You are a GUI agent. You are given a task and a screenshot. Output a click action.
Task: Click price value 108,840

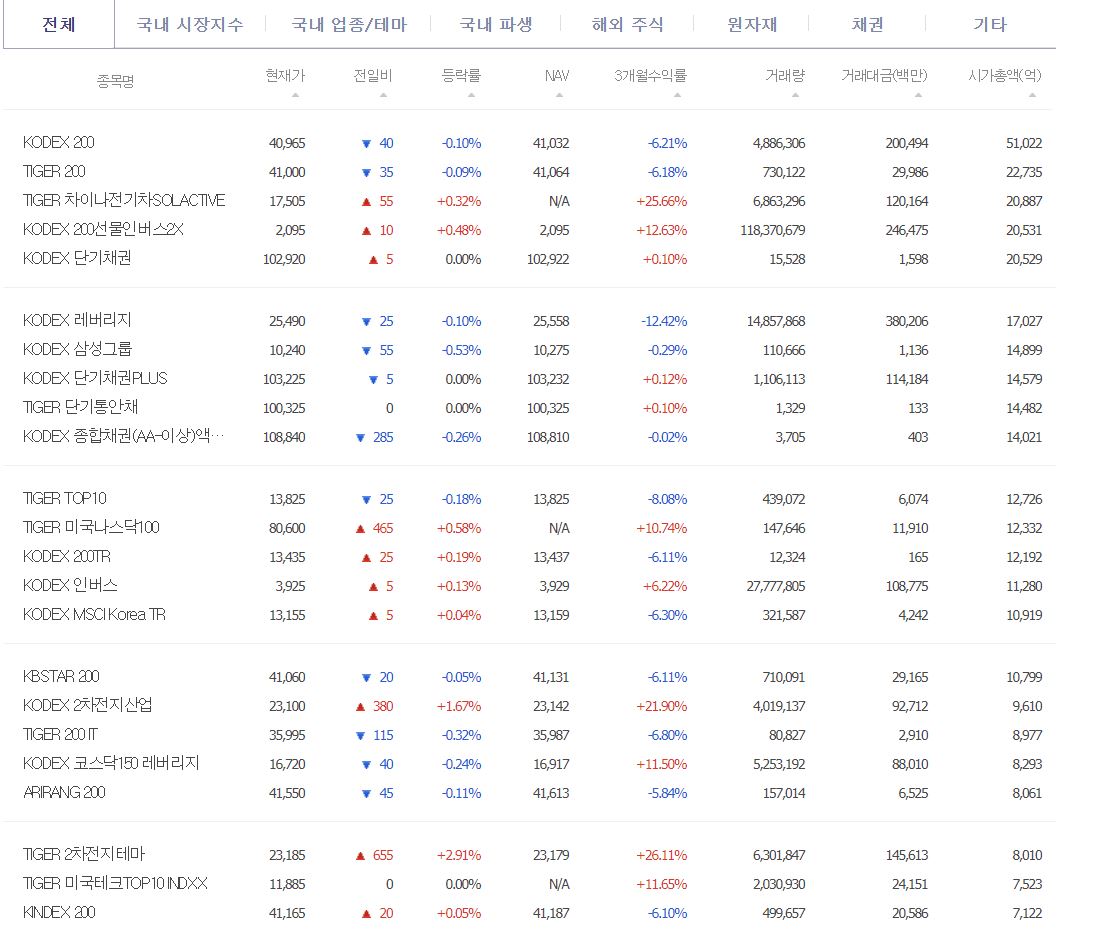(284, 437)
